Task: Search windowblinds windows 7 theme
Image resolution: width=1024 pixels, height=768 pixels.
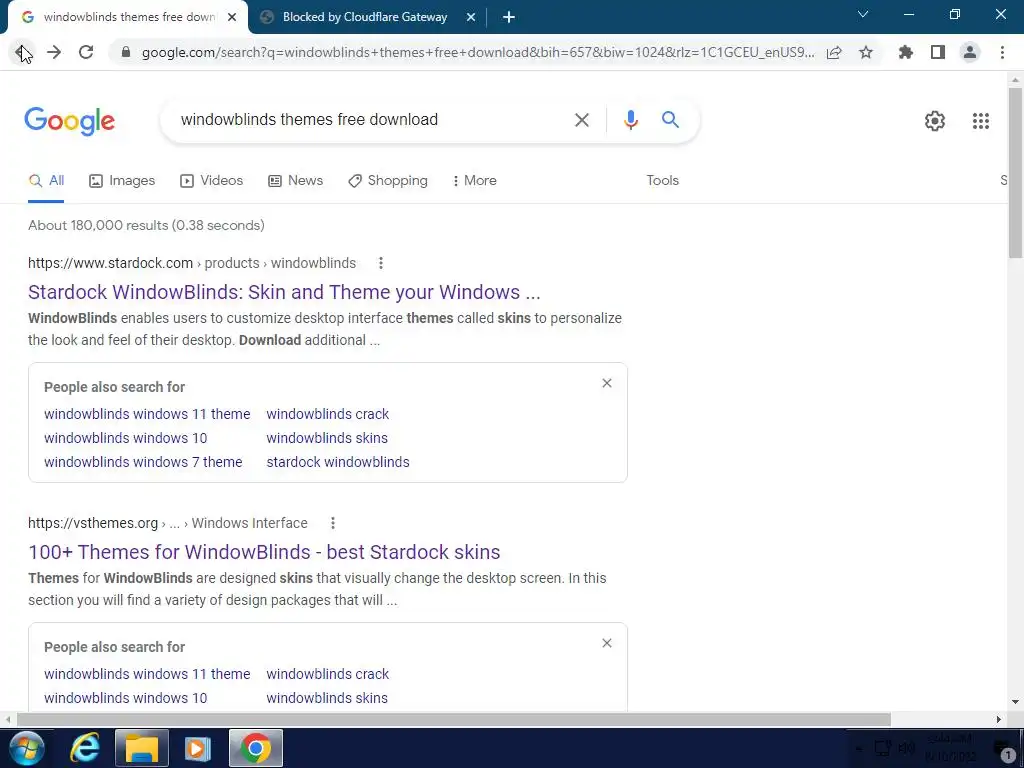Action: coord(143,462)
